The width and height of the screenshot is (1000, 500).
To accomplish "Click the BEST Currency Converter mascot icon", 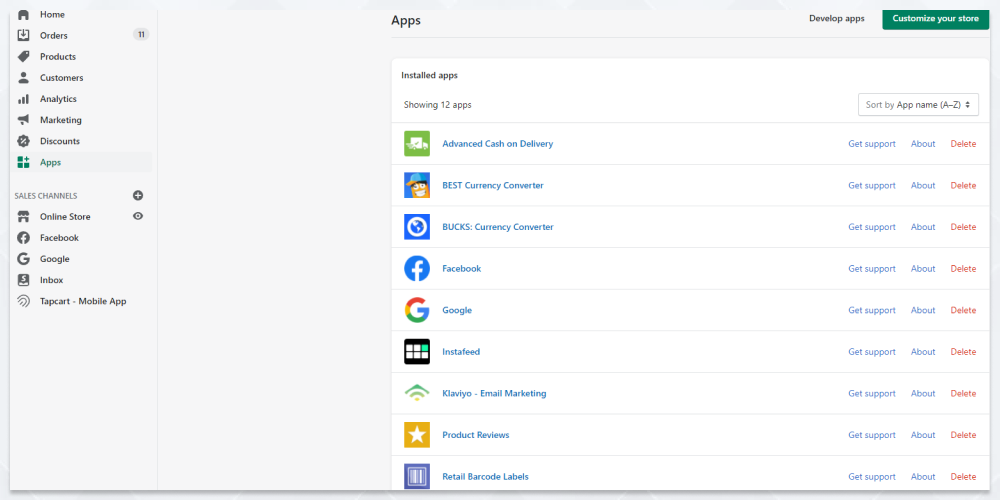I will 416,185.
